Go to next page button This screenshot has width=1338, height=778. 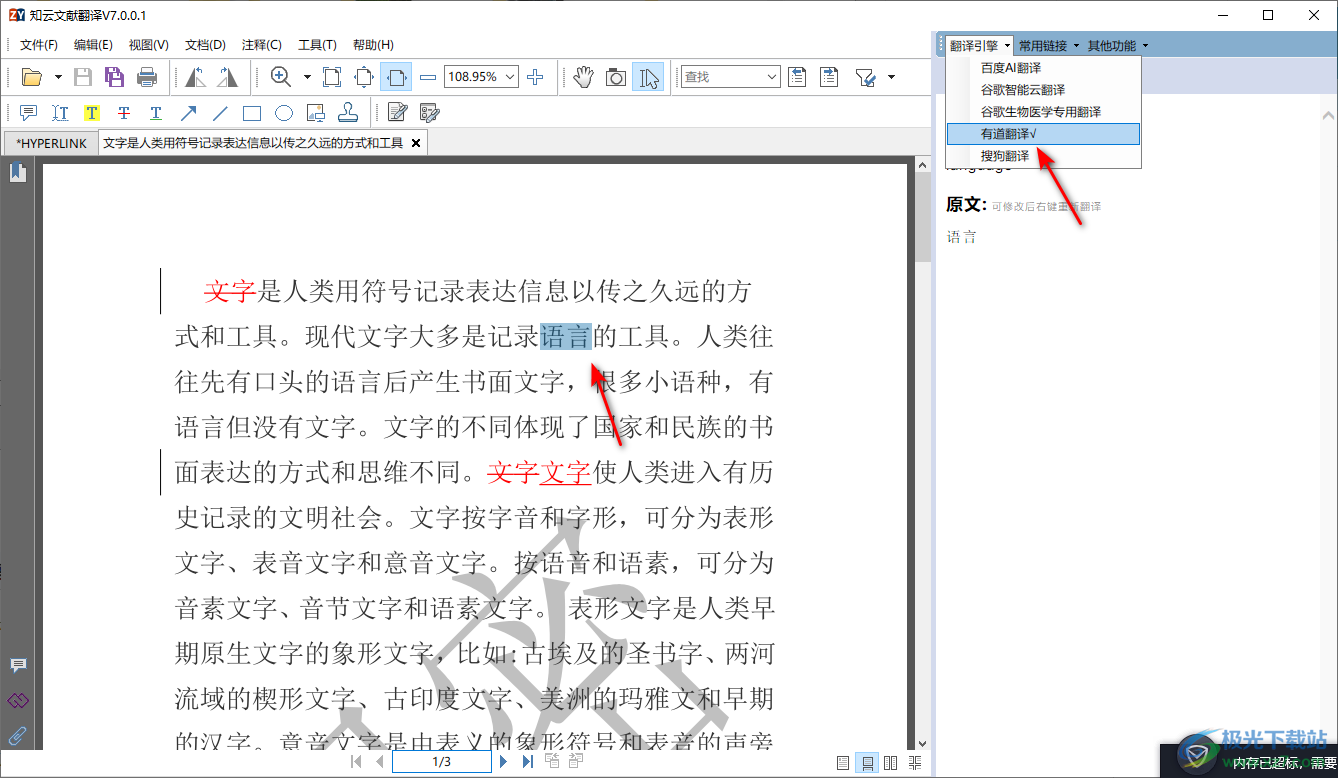[504, 762]
